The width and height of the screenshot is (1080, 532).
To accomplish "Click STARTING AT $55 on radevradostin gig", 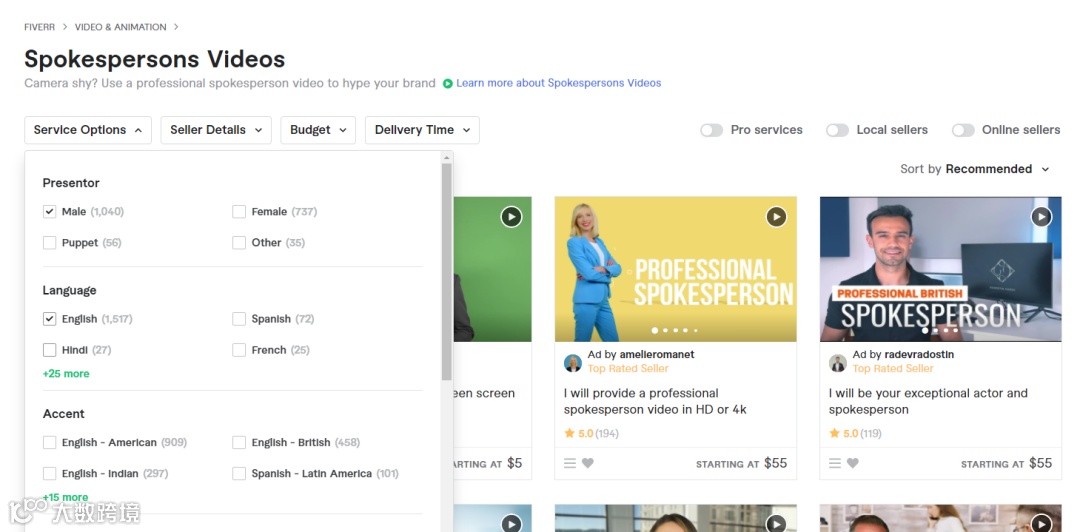I will pyautogui.click(x=1006, y=463).
